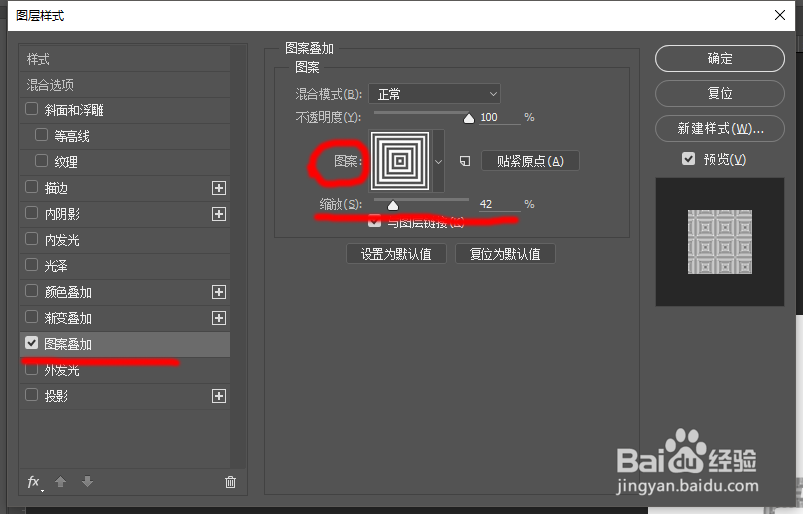Screen dimensions: 803x514
Task: Enable the 内发光 checkbox
Action: [x=32, y=239]
